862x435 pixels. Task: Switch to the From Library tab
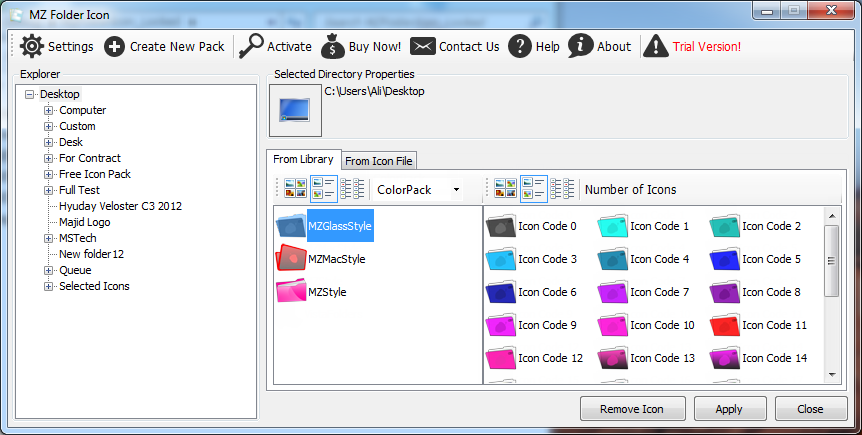point(303,159)
